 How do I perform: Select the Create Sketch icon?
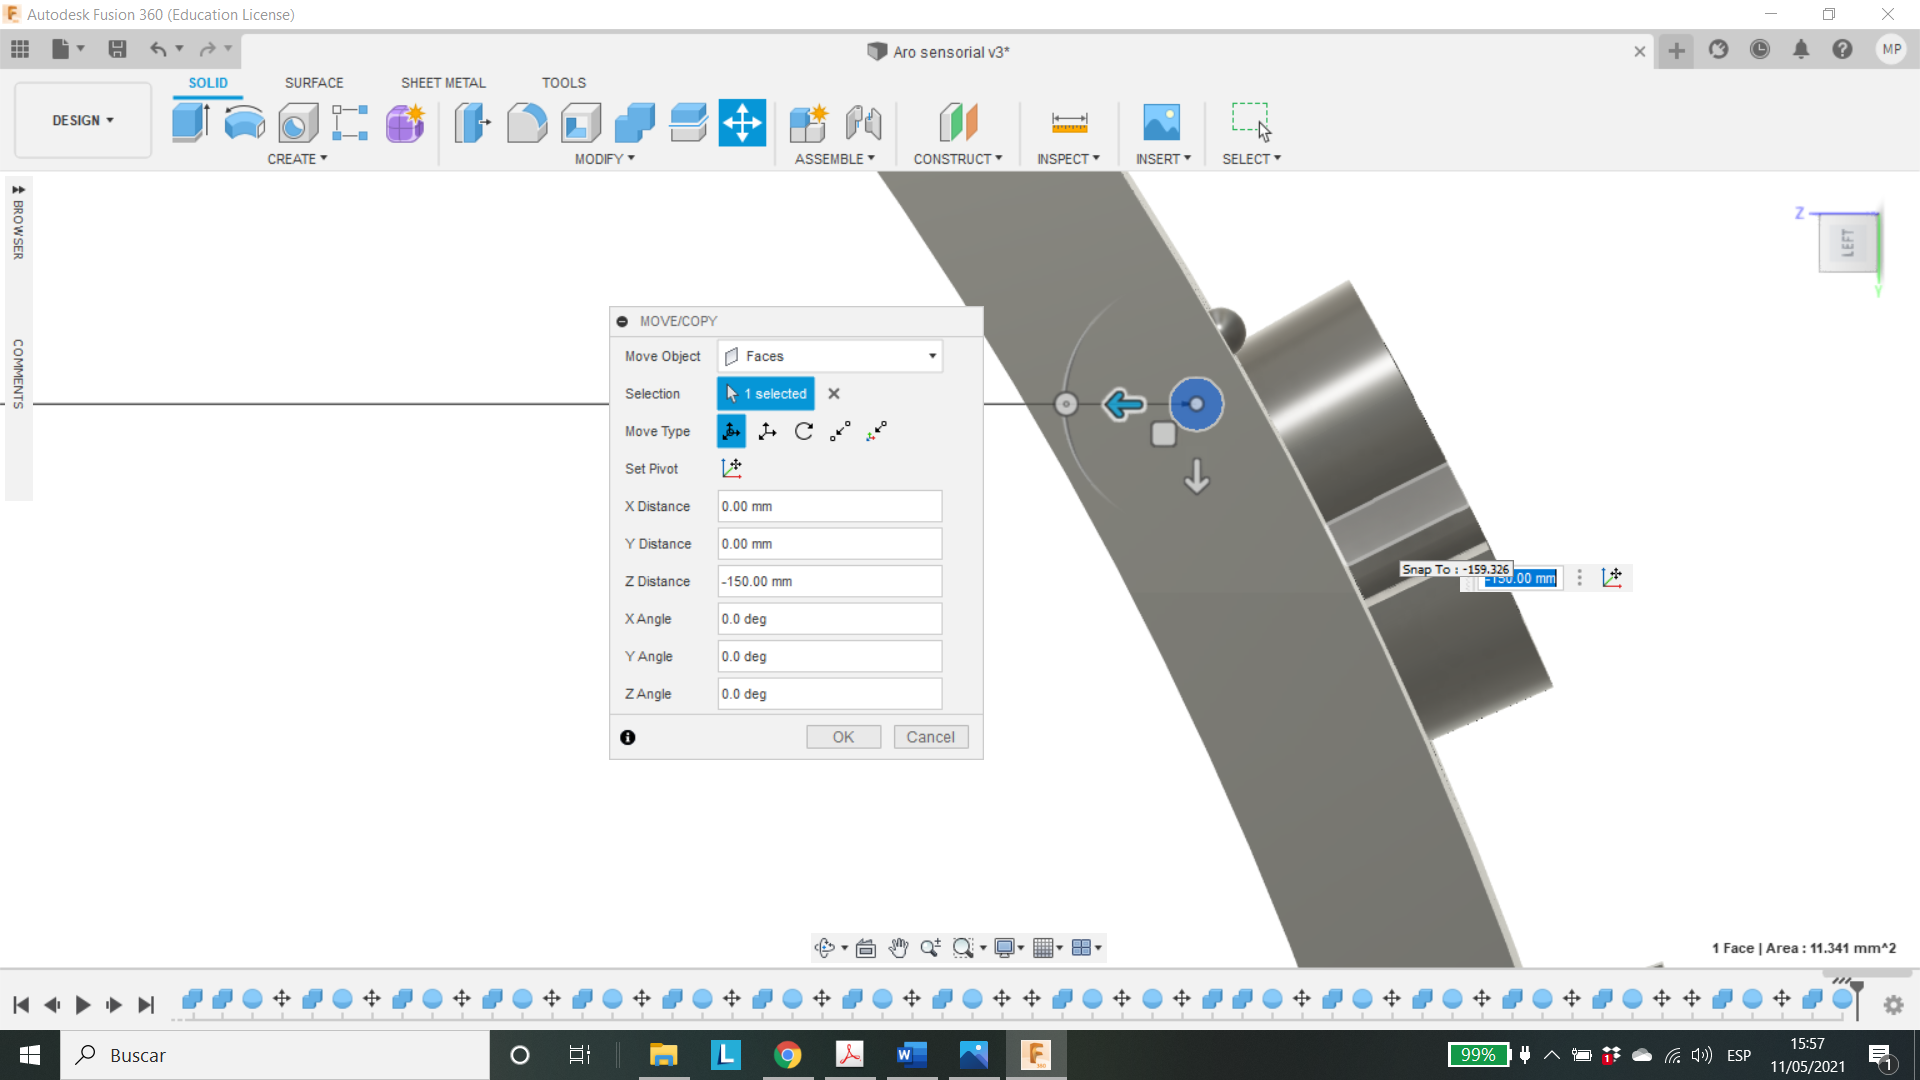coord(350,123)
